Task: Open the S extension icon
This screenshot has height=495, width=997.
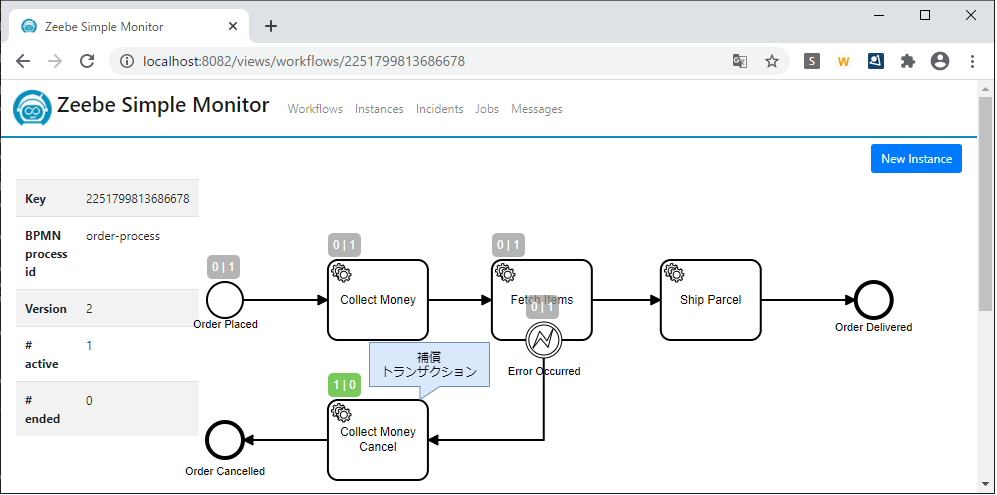Action: click(812, 61)
